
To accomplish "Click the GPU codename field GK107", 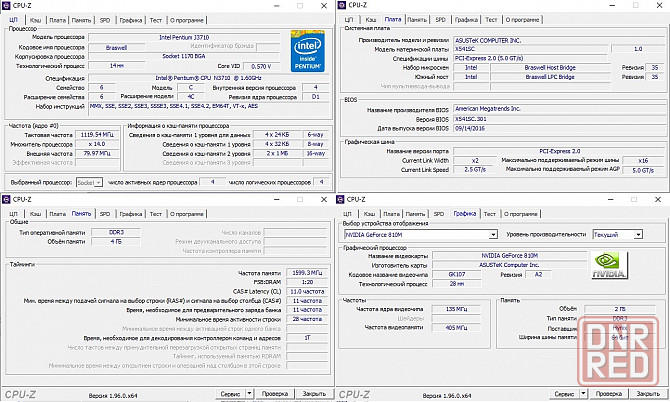I will (x=457, y=274).
